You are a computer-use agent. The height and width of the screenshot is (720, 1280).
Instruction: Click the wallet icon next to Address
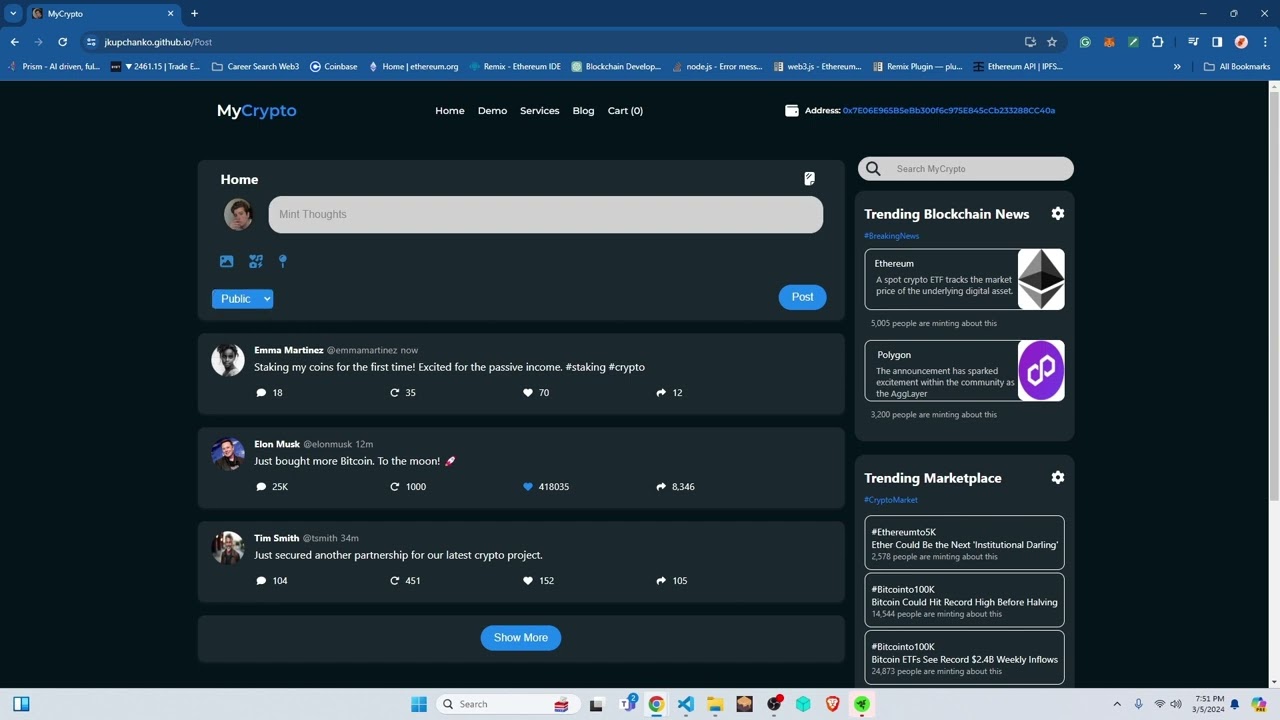(792, 111)
